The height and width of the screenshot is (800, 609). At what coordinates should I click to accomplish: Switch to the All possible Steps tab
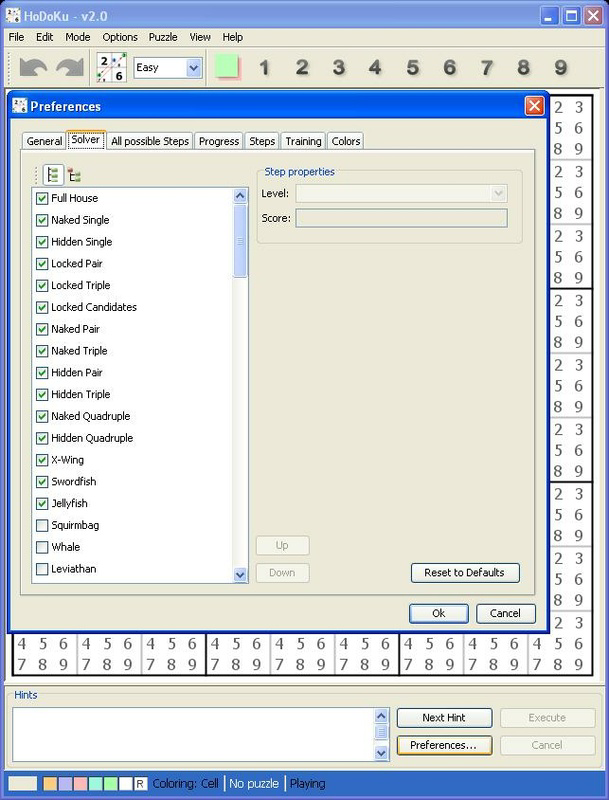click(x=150, y=141)
